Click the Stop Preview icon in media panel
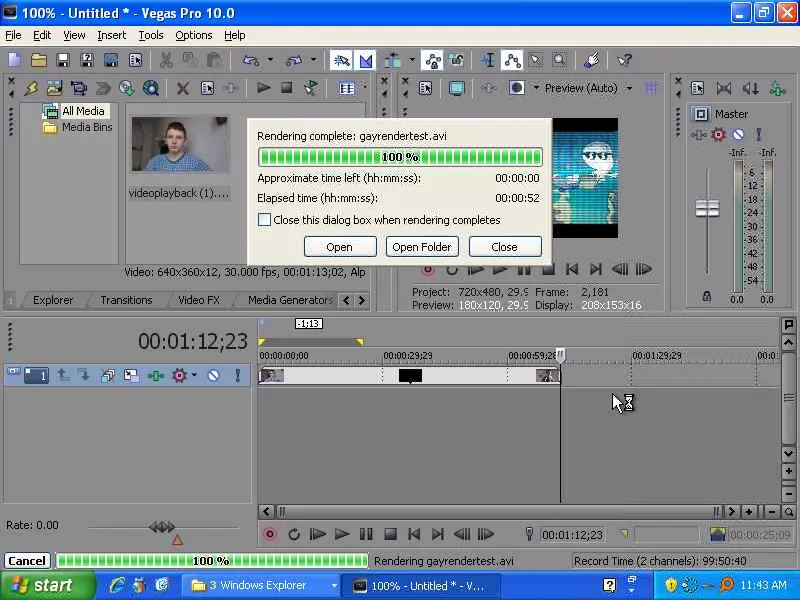 click(x=287, y=88)
